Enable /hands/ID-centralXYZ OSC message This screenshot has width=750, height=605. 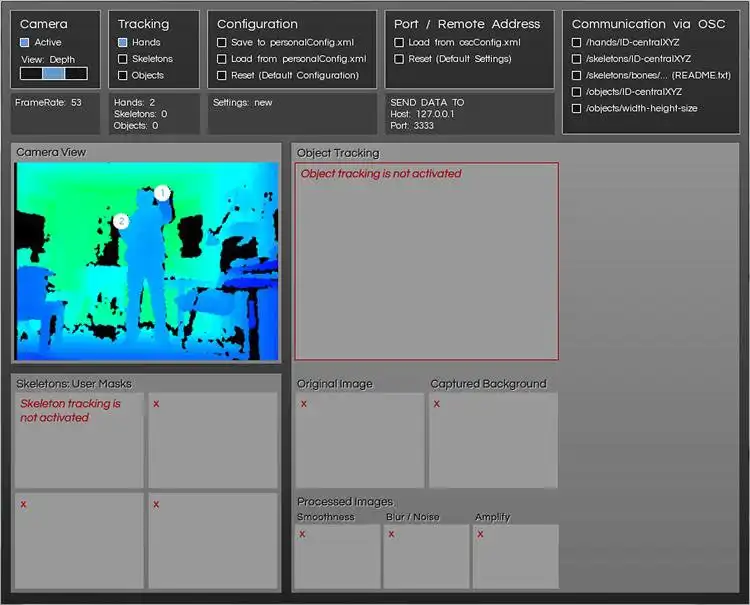click(576, 43)
